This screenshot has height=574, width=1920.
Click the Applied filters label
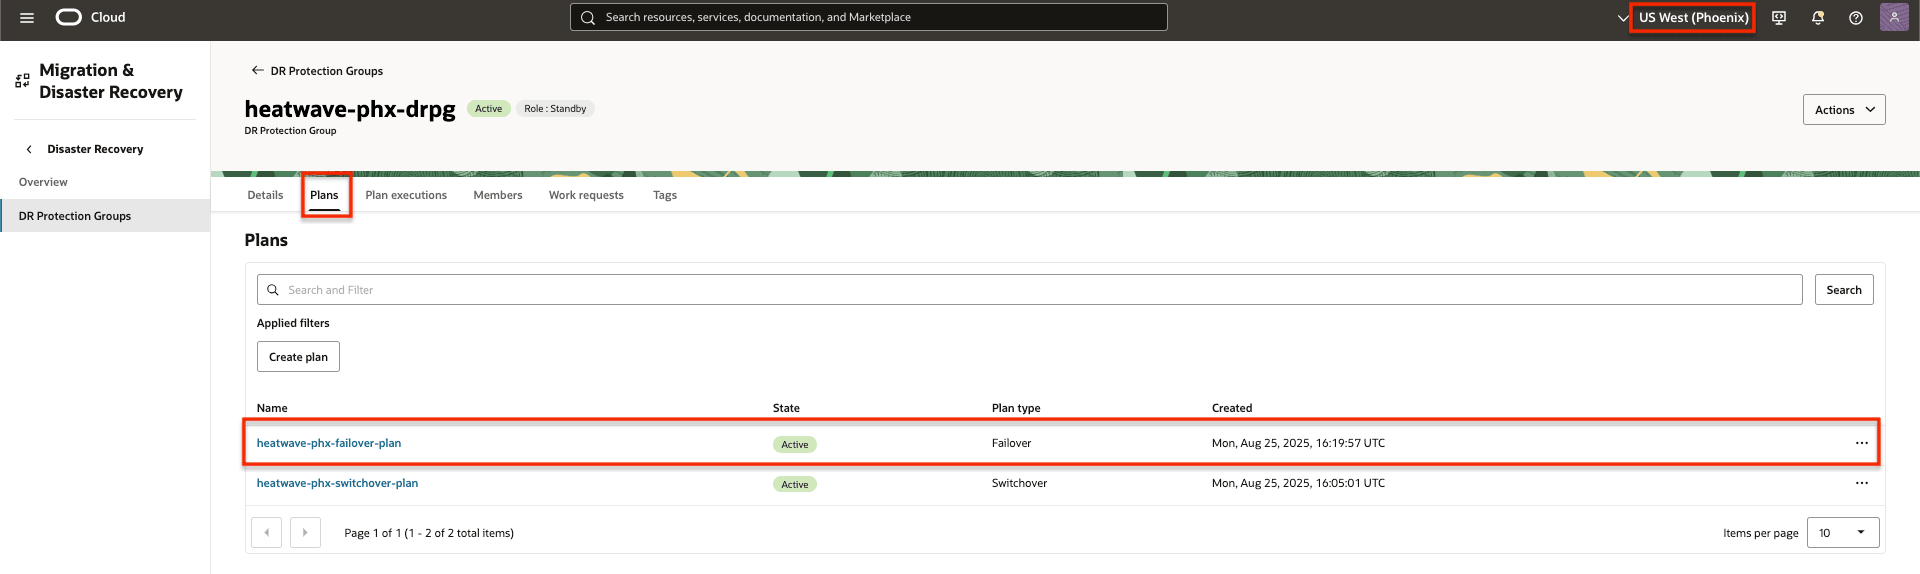point(293,323)
